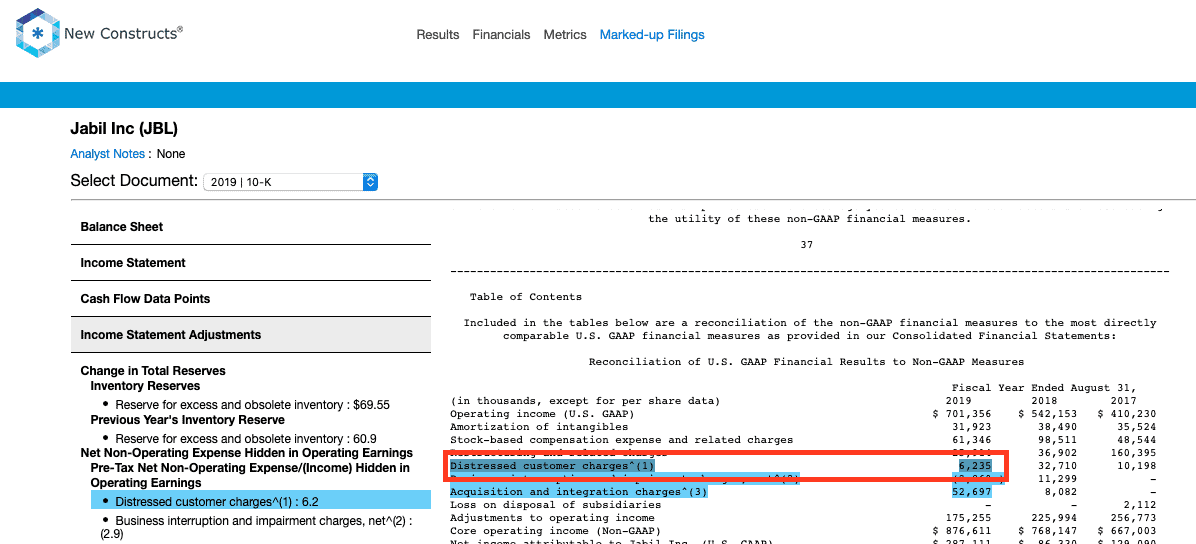Open the Marked-up Filings menu item
This screenshot has width=1196, height=544.
tap(652, 34)
